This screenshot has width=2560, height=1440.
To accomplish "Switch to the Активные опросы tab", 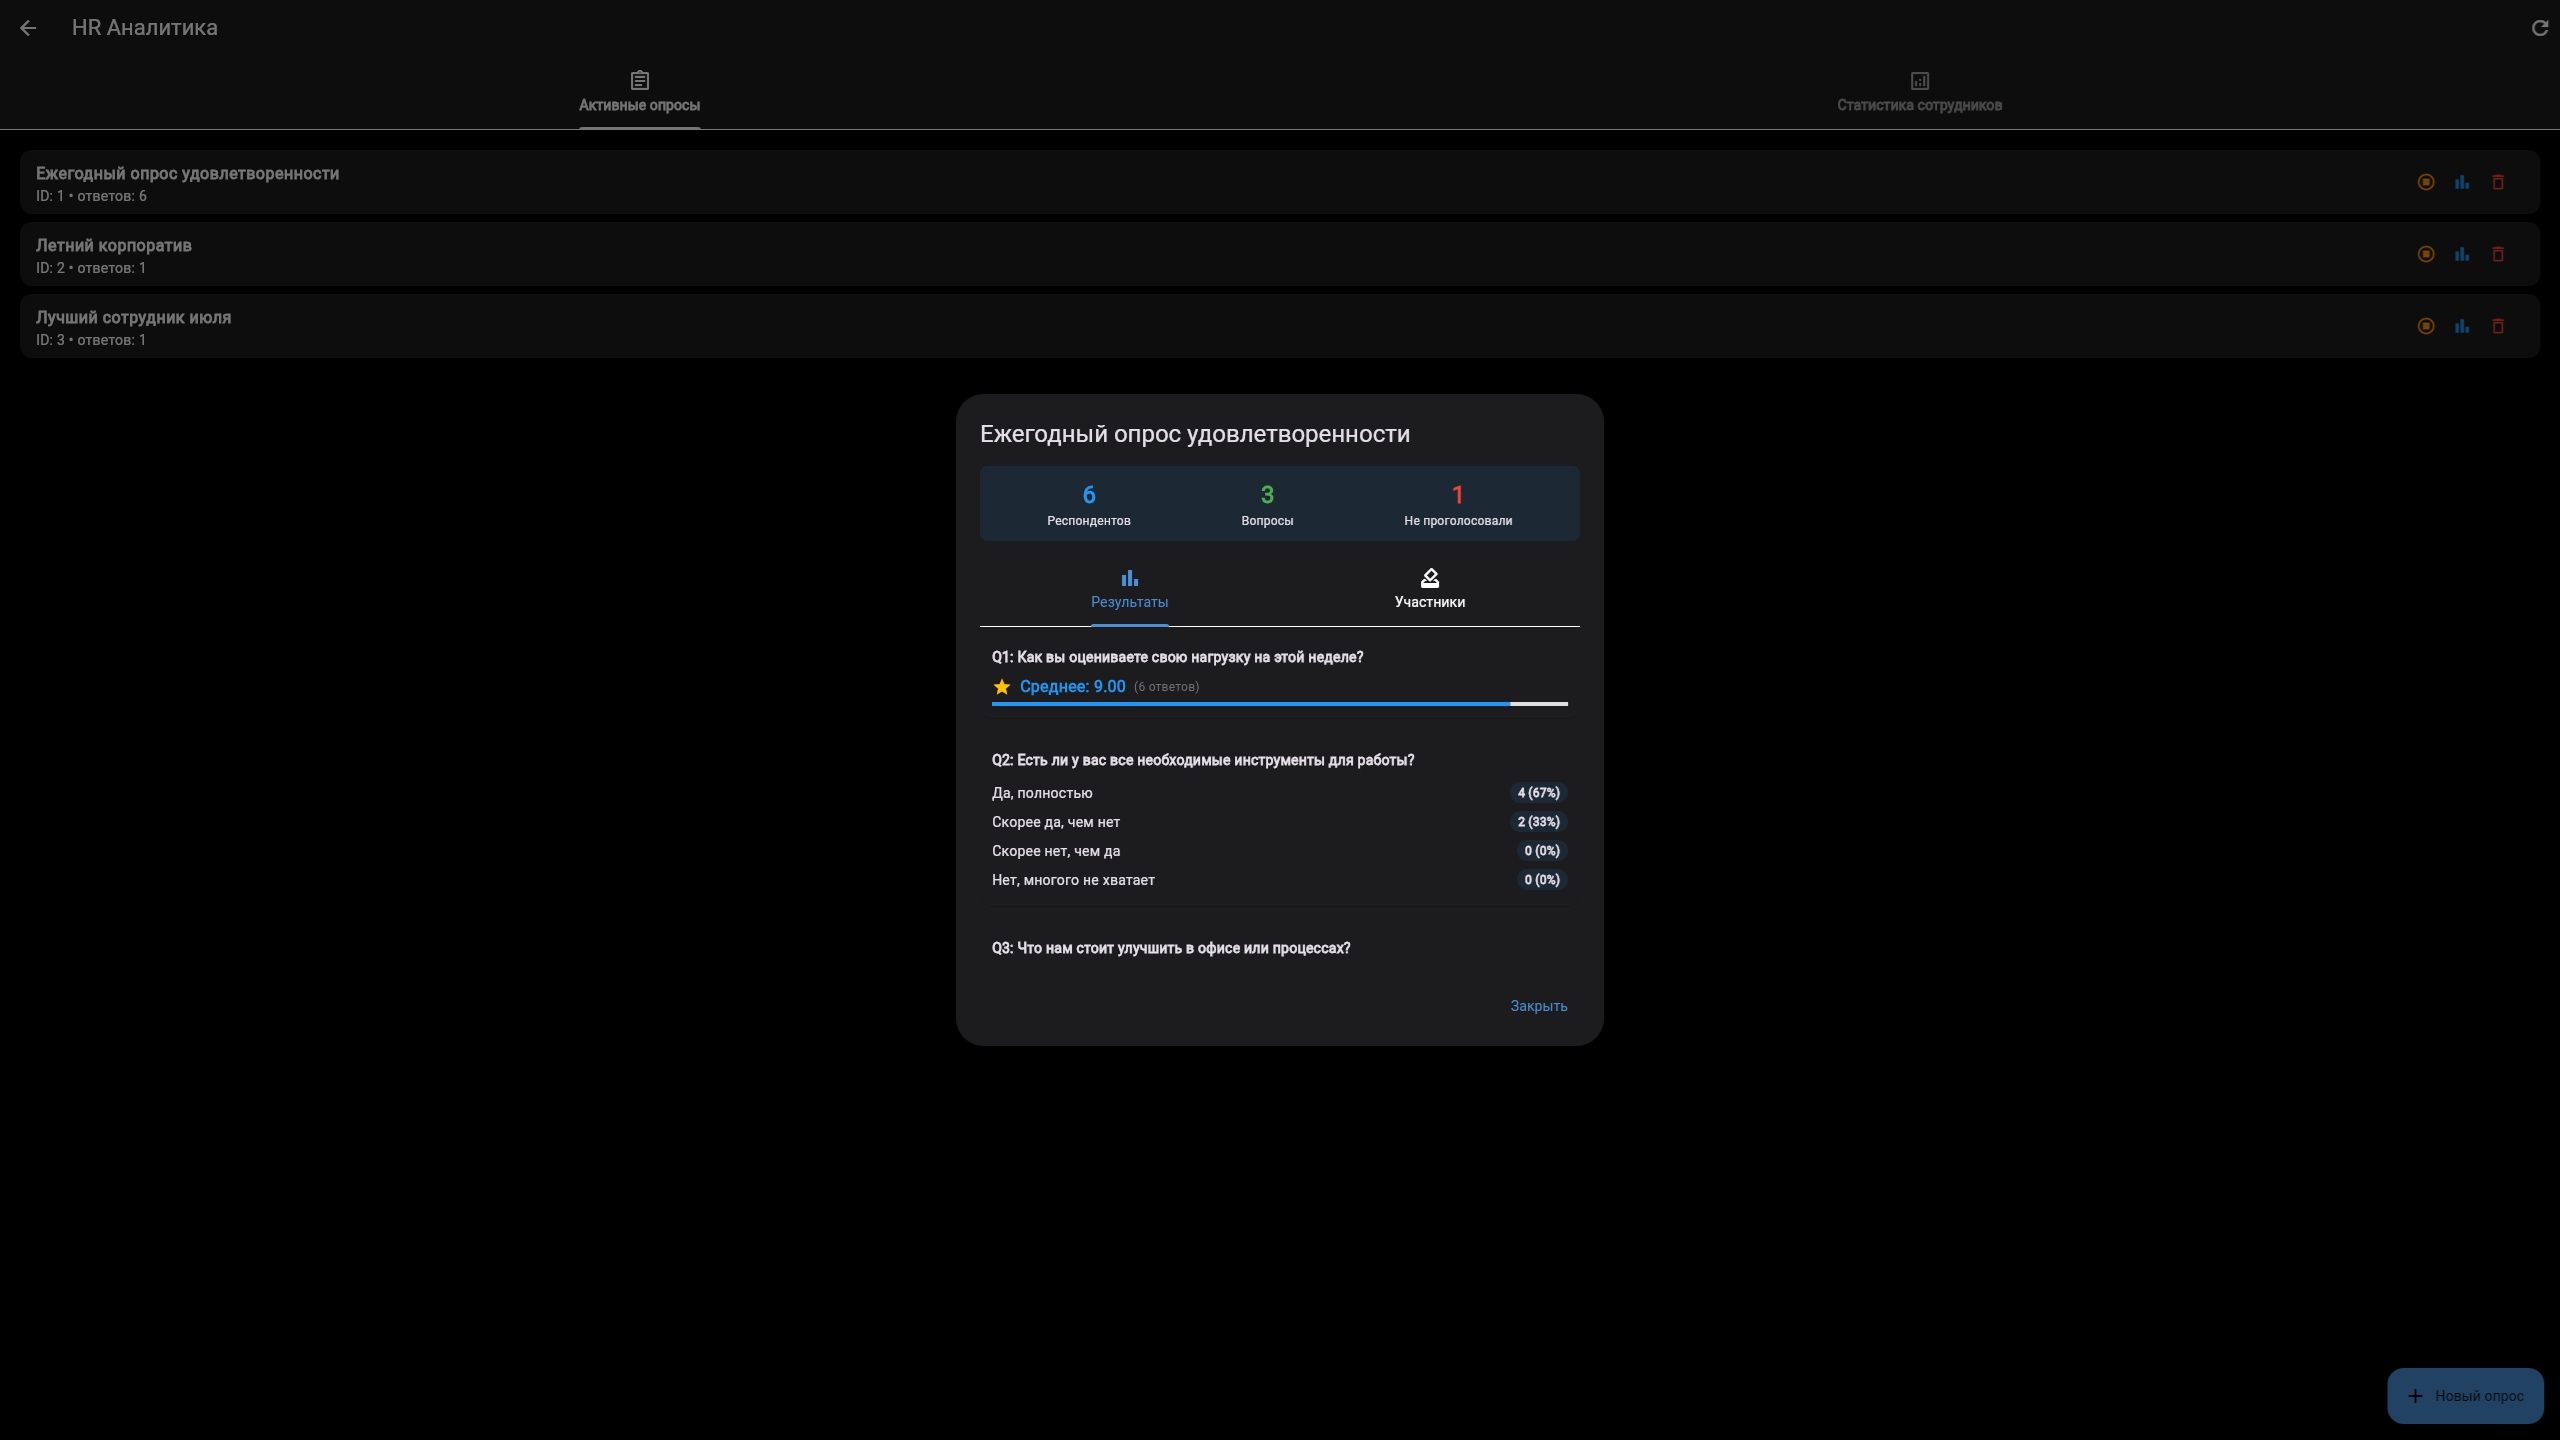I will [x=639, y=92].
